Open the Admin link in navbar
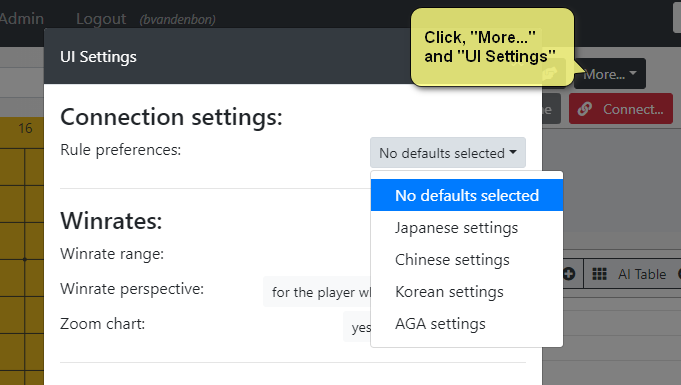Viewport: 681px width, 385px height. pos(22,19)
